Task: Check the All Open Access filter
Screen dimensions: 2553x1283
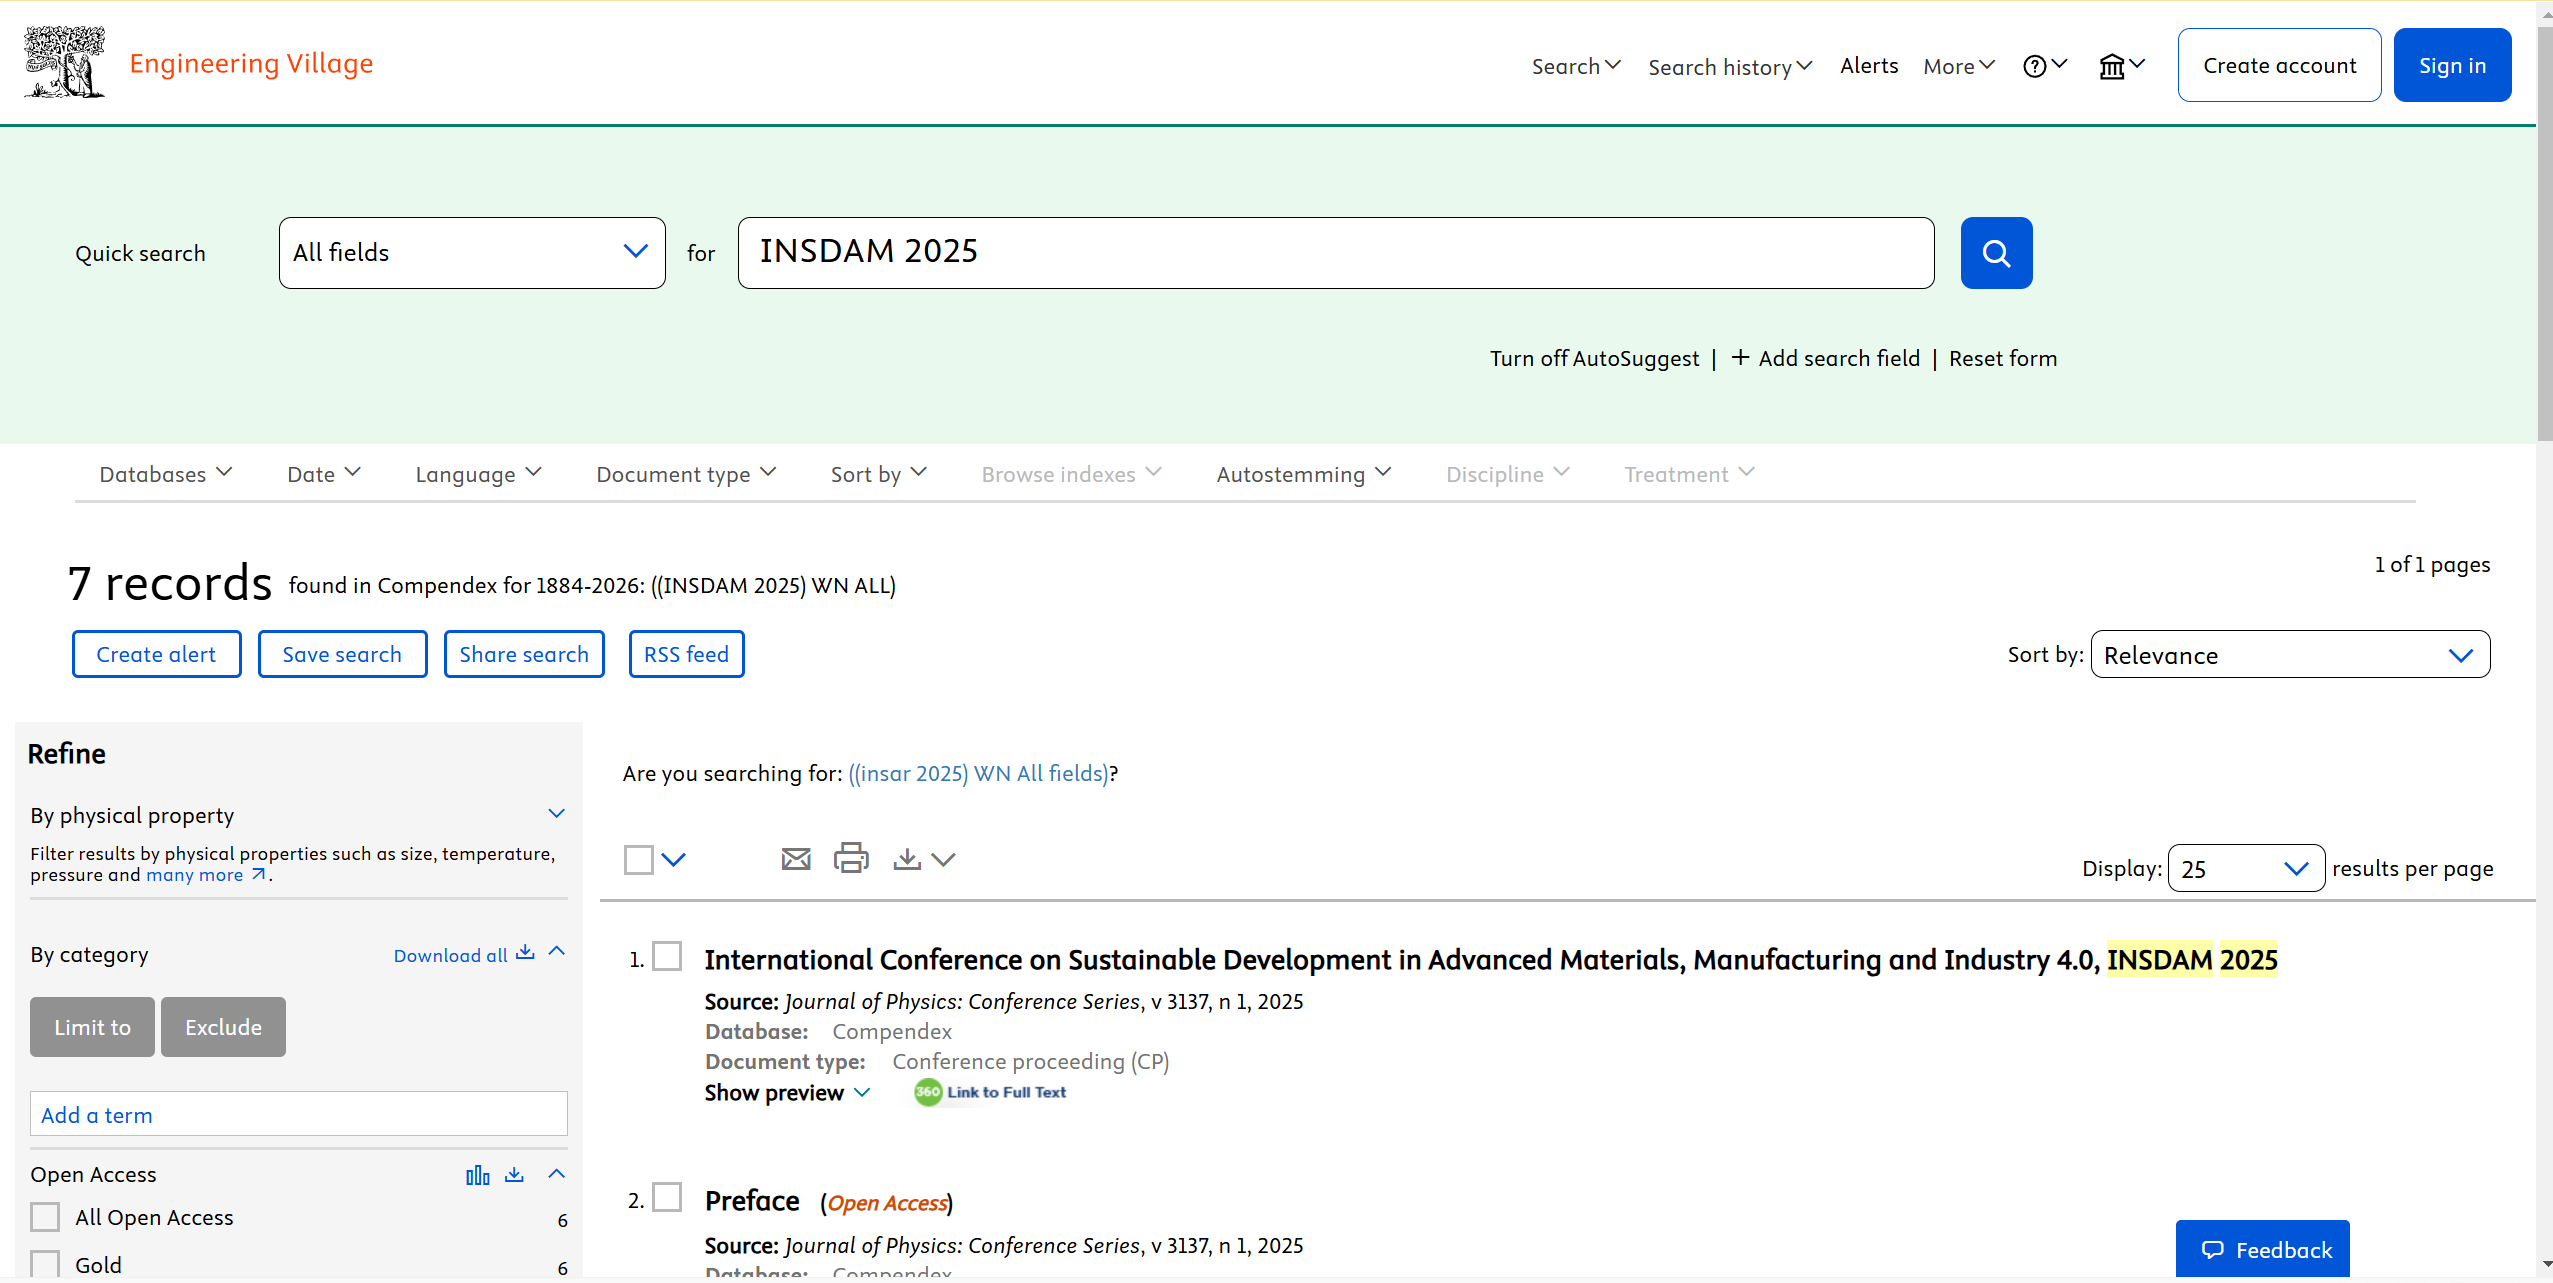Action: (45, 1217)
